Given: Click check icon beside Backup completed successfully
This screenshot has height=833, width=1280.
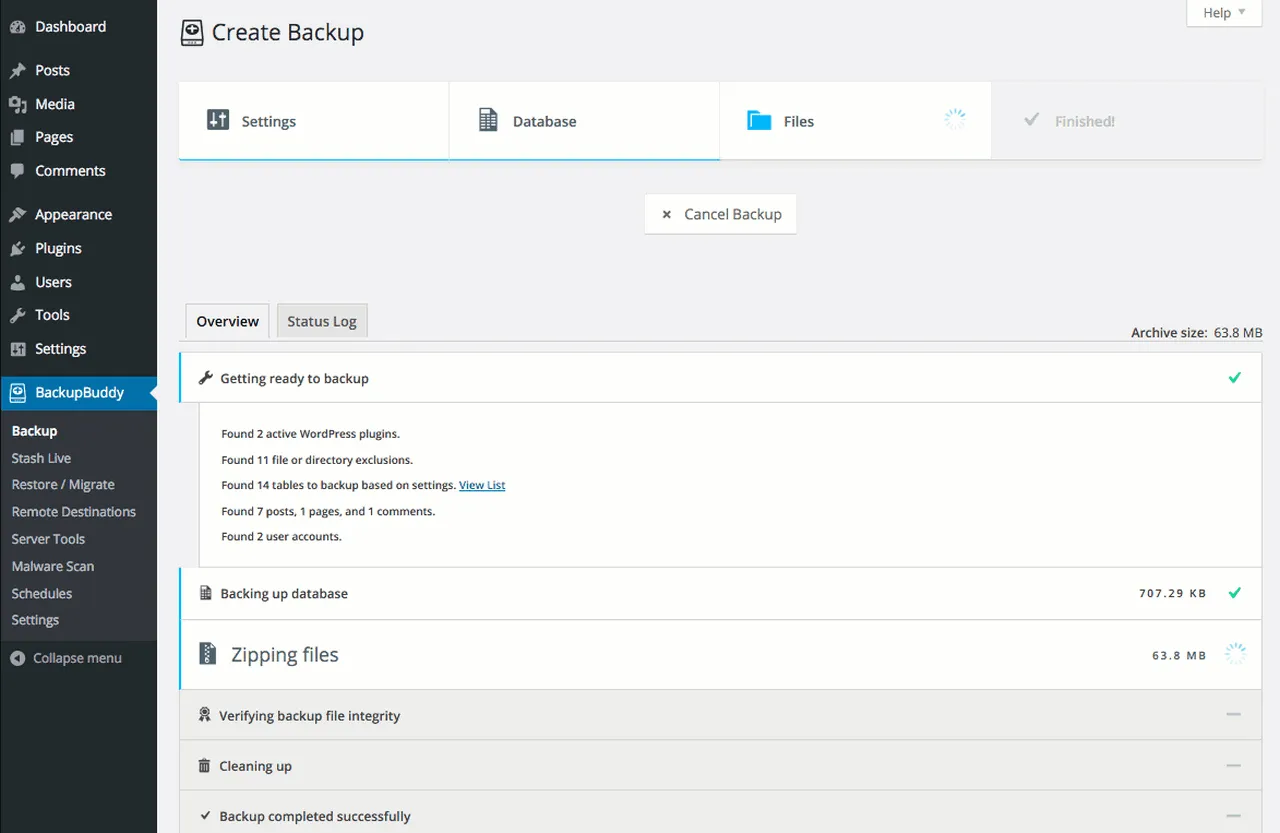Looking at the screenshot, I should [x=206, y=816].
